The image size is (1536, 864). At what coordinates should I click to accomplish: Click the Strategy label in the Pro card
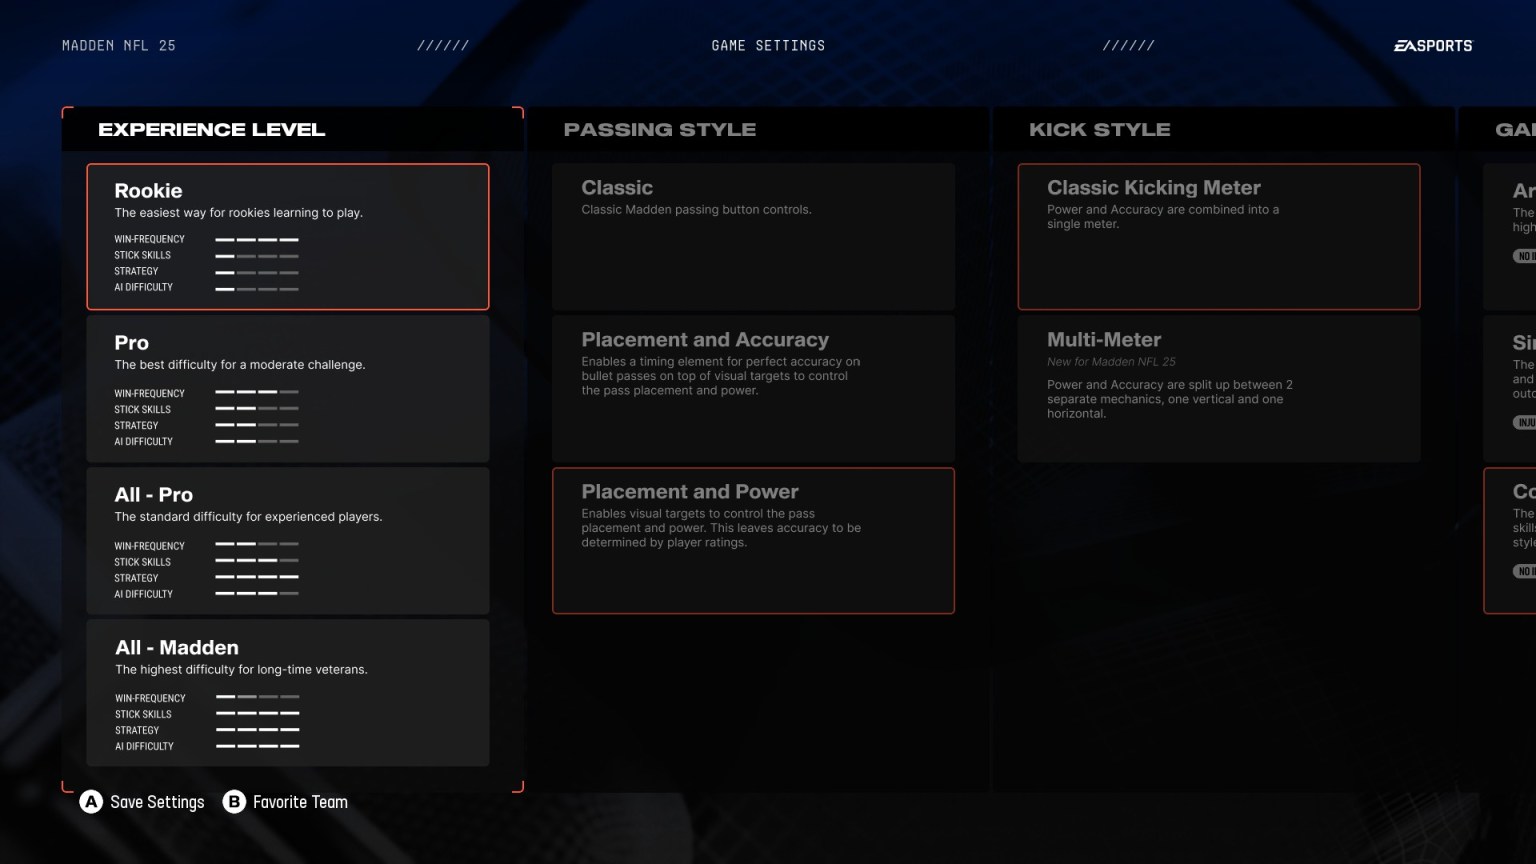(136, 425)
